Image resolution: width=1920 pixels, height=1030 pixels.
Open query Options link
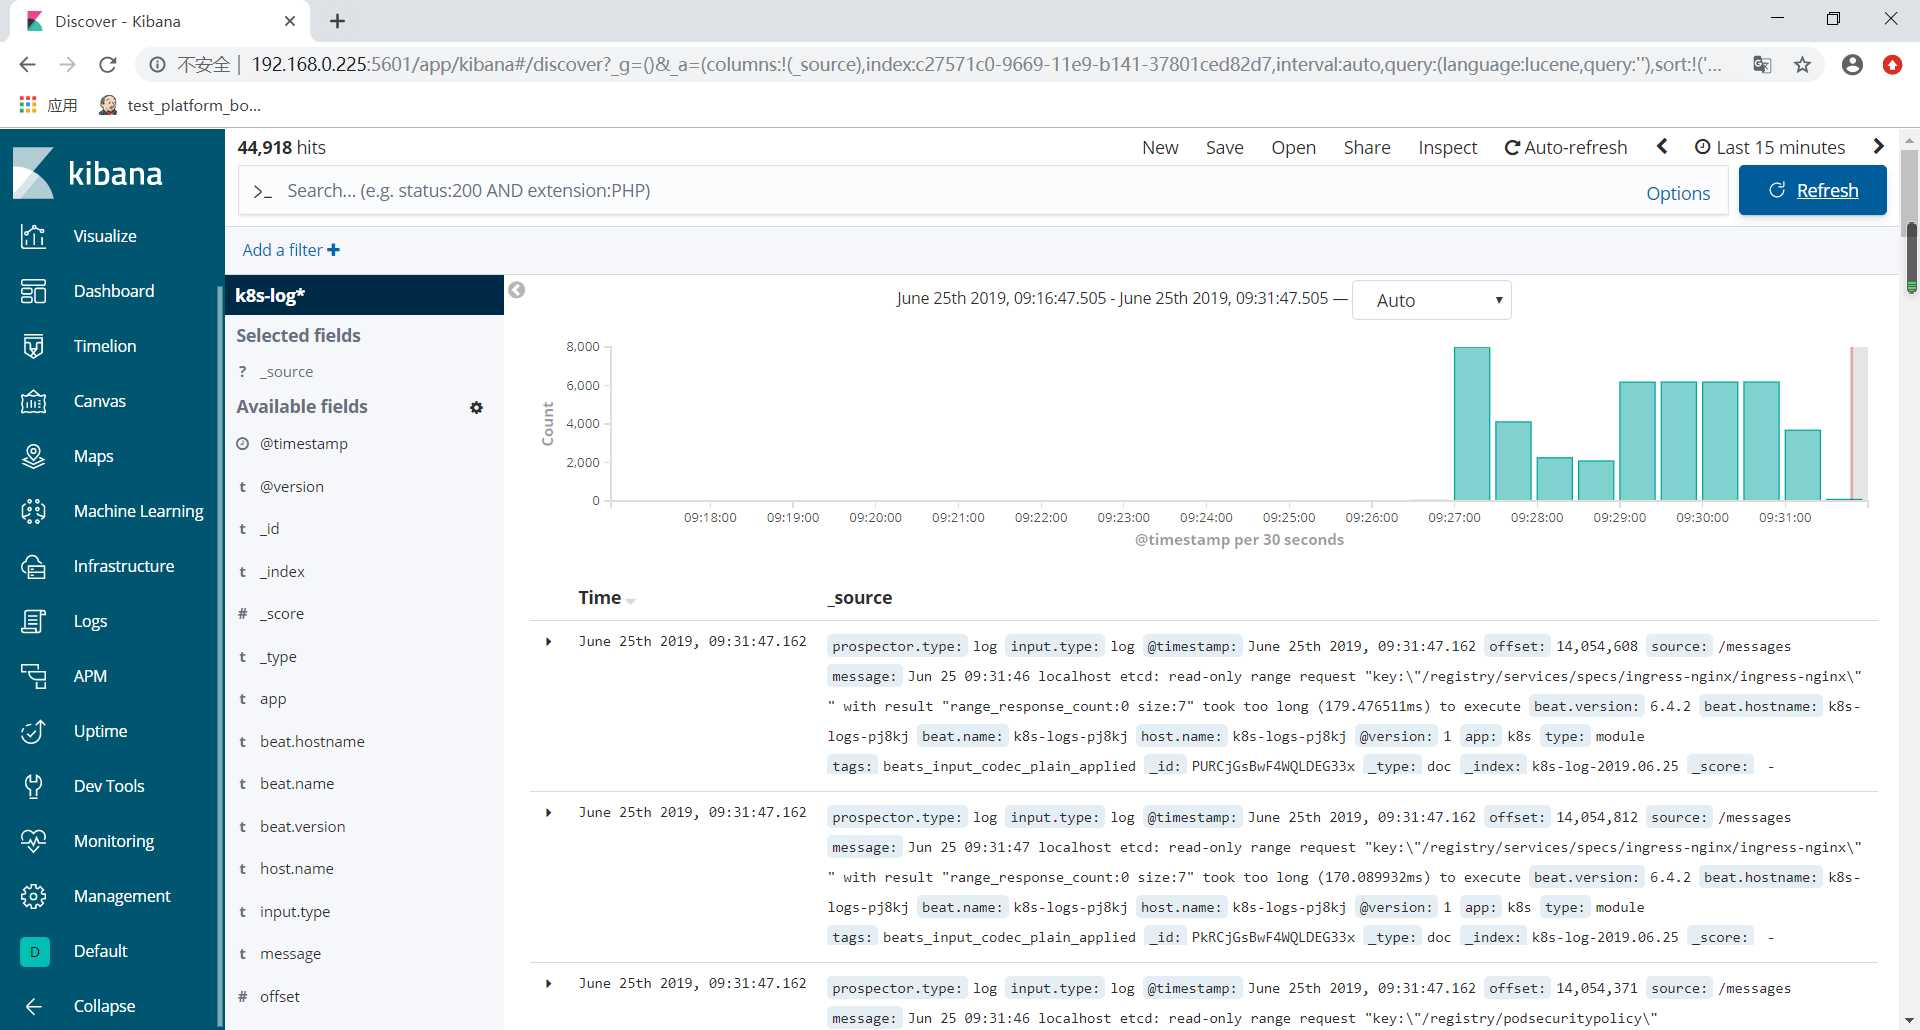(1678, 193)
